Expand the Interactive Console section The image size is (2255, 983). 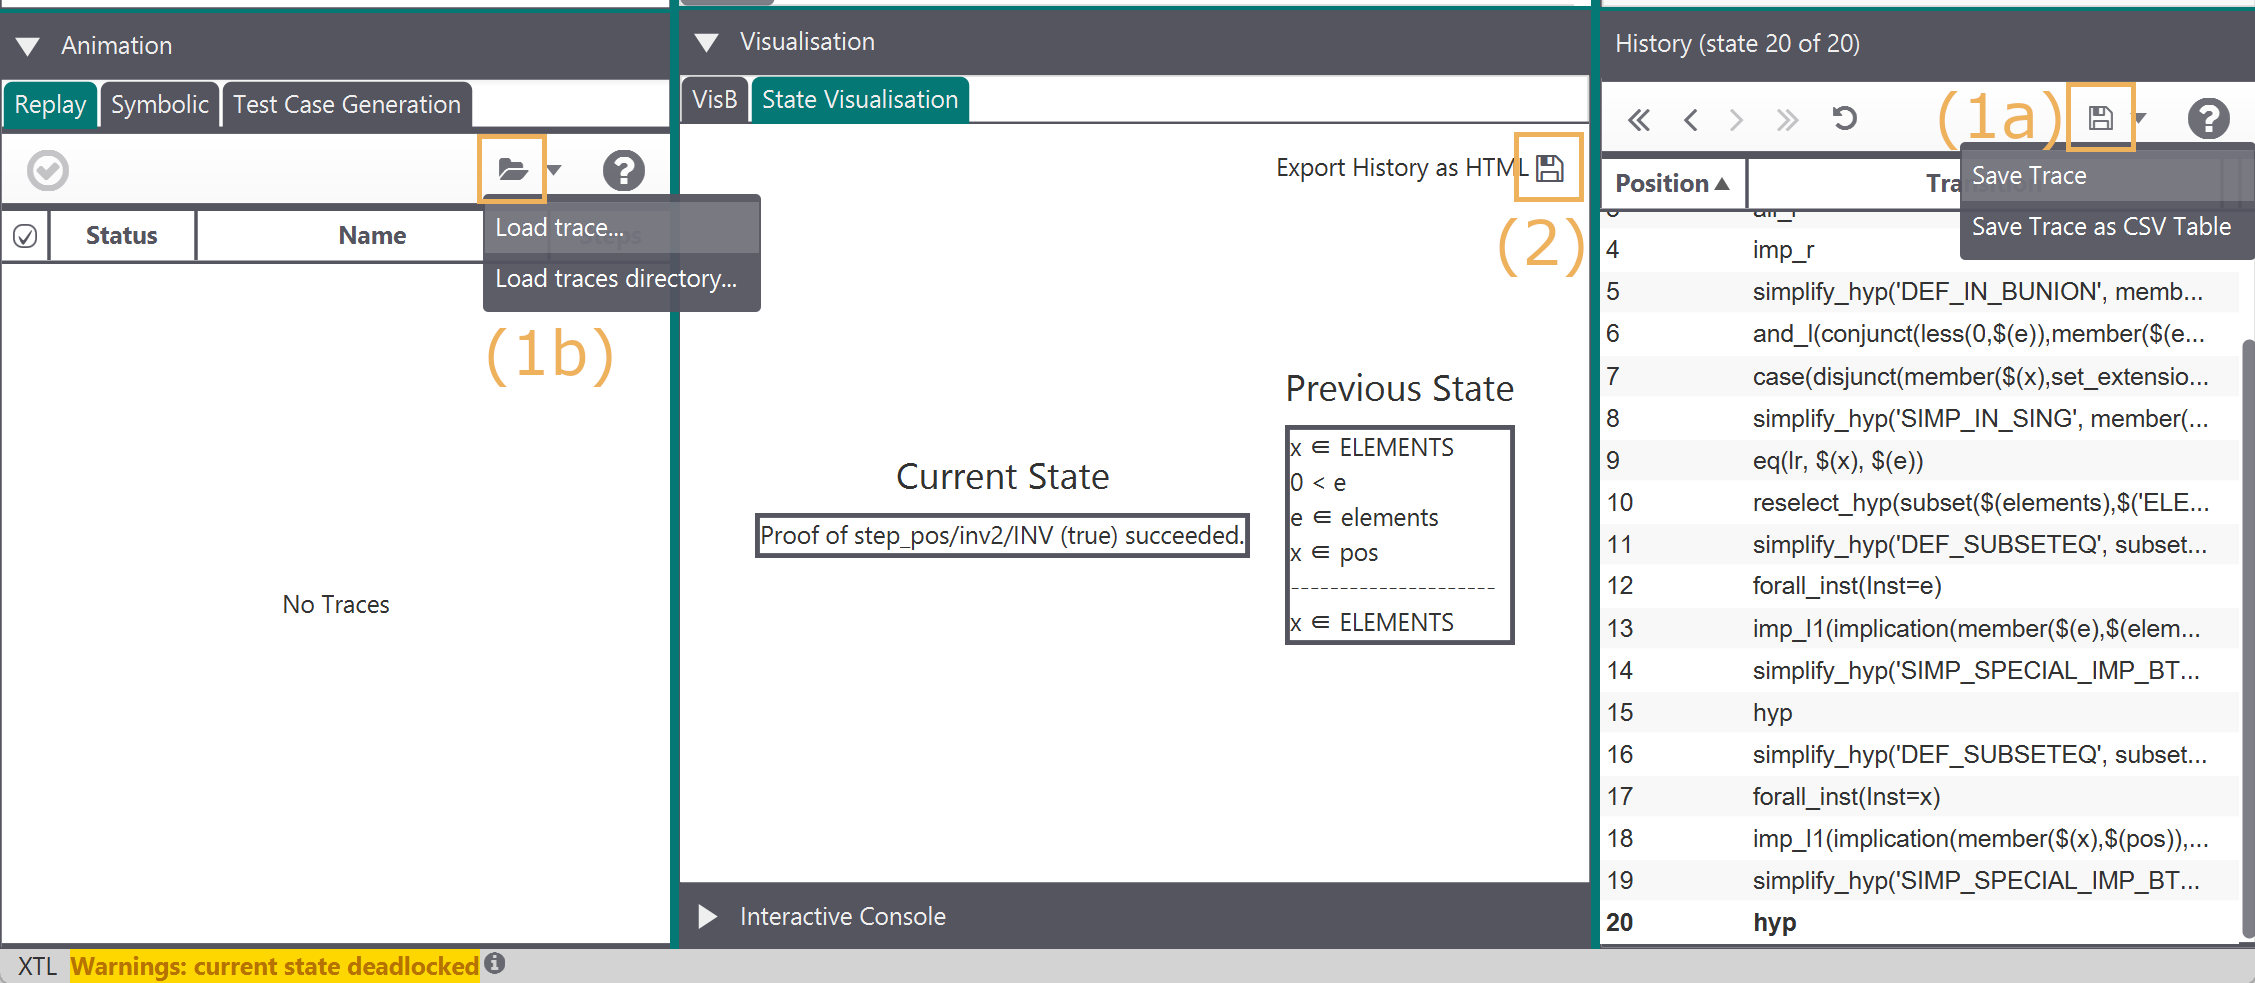pyautogui.click(x=707, y=916)
